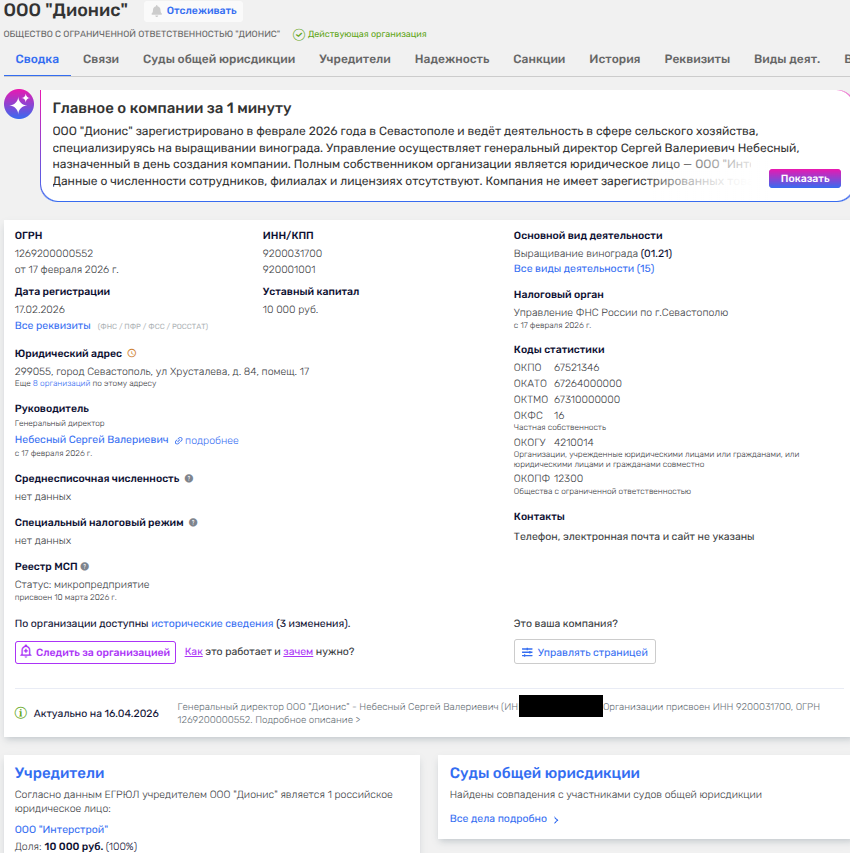Click the link-chain icon beside подробнее

tap(179, 440)
